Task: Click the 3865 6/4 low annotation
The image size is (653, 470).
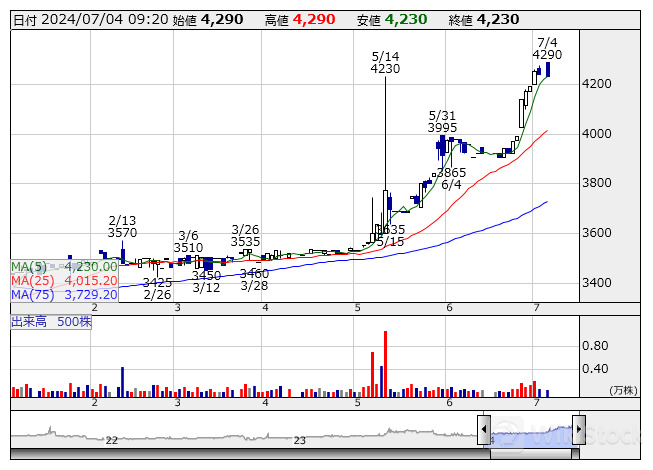Action: [451, 179]
